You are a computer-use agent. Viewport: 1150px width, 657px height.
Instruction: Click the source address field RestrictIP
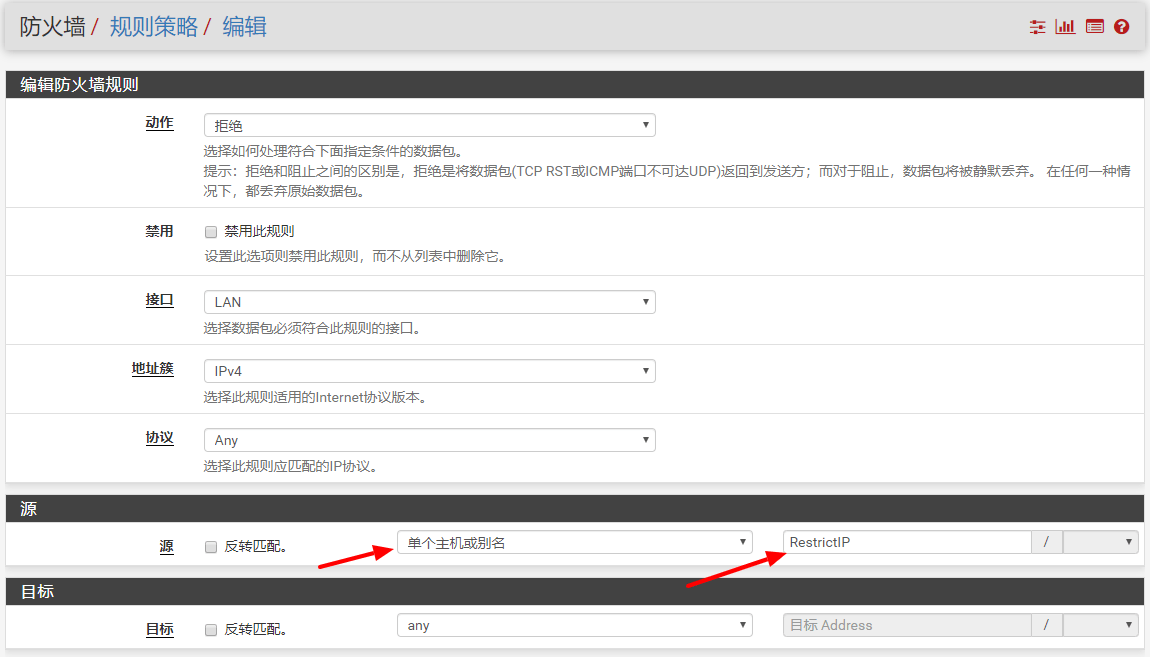coord(906,543)
